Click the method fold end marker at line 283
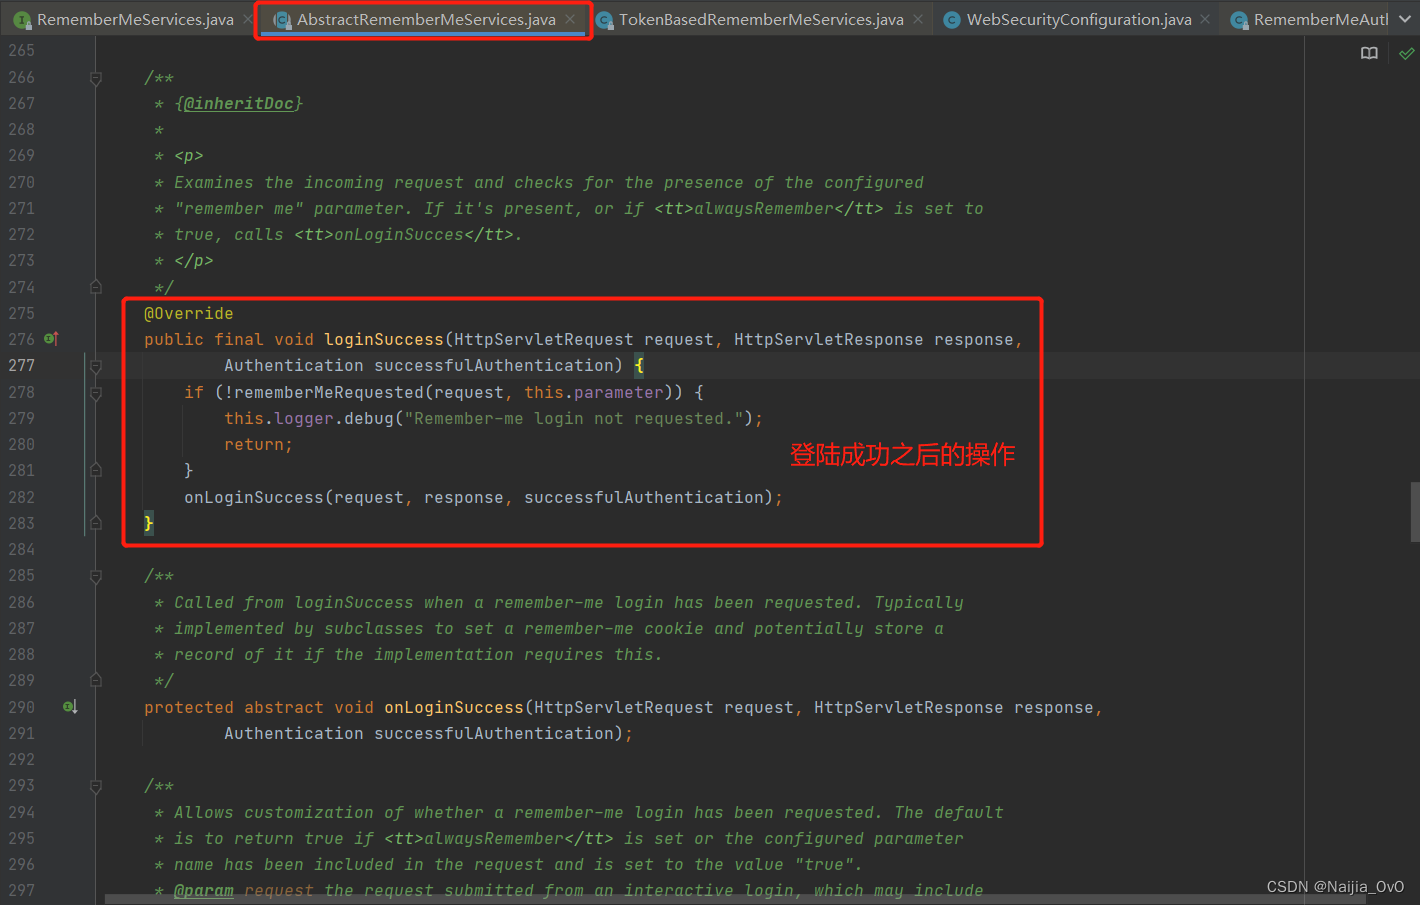The width and height of the screenshot is (1420, 905). 96,523
